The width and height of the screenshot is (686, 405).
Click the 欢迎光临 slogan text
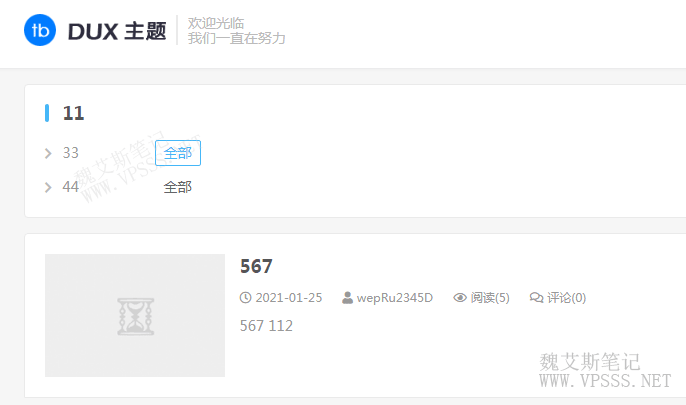tap(216, 23)
